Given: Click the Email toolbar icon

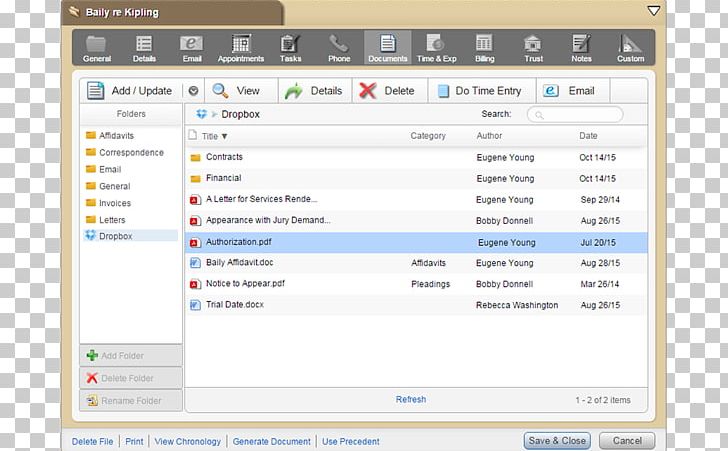Looking at the screenshot, I should click(551, 91).
